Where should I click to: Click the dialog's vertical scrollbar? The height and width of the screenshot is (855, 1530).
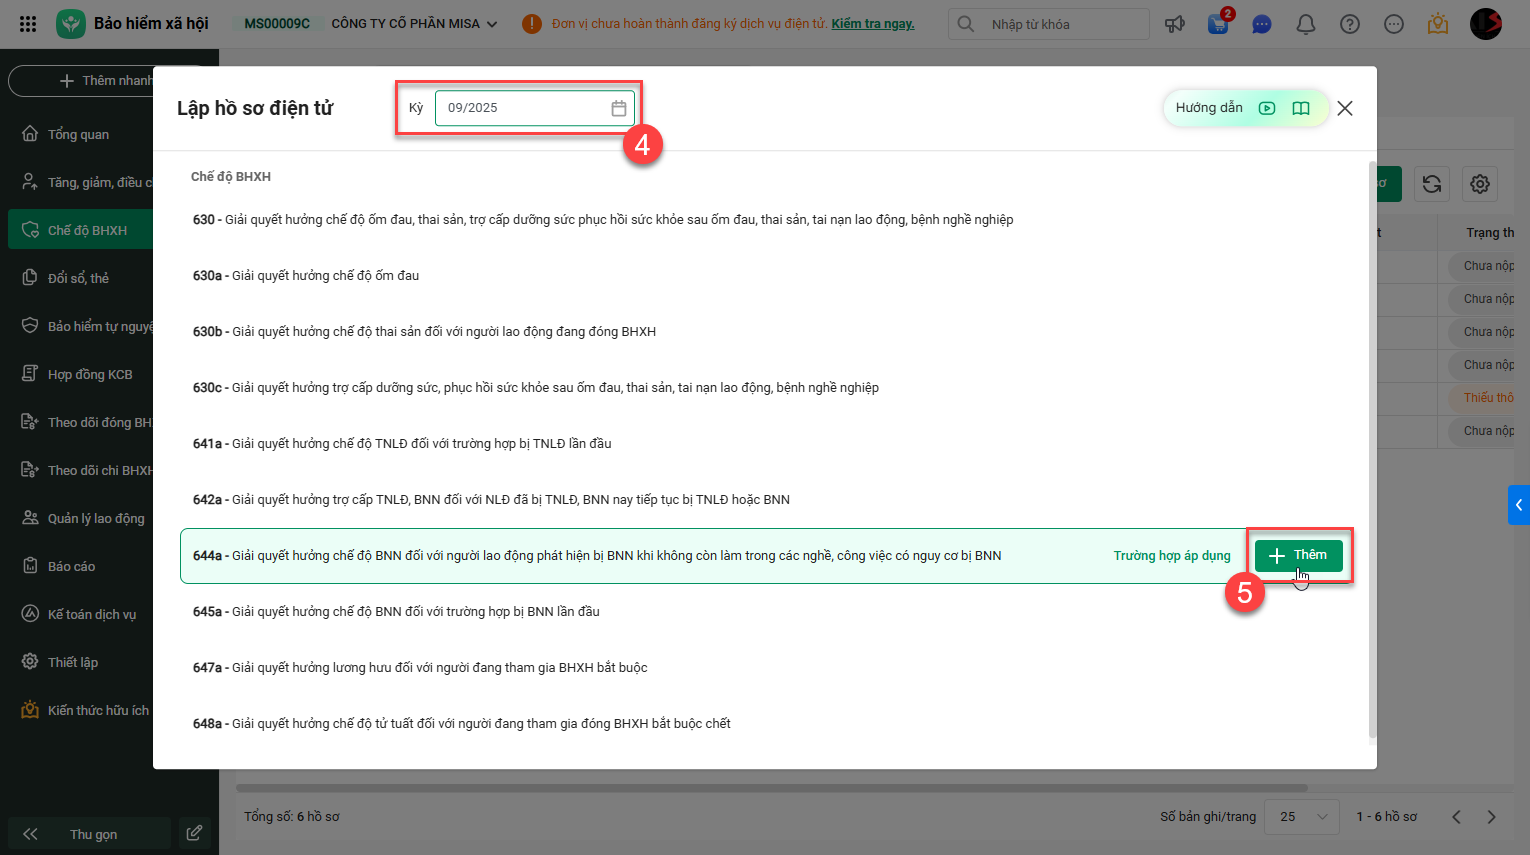click(x=1372, y=450)
